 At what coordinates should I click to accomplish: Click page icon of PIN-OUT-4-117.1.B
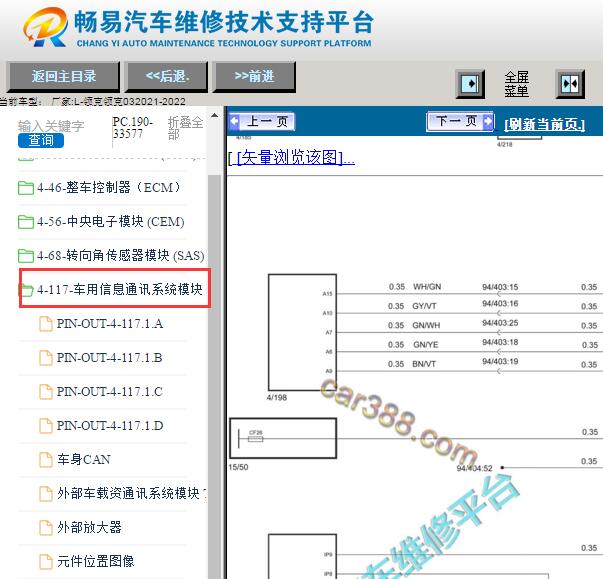click(x=46, y=358)
